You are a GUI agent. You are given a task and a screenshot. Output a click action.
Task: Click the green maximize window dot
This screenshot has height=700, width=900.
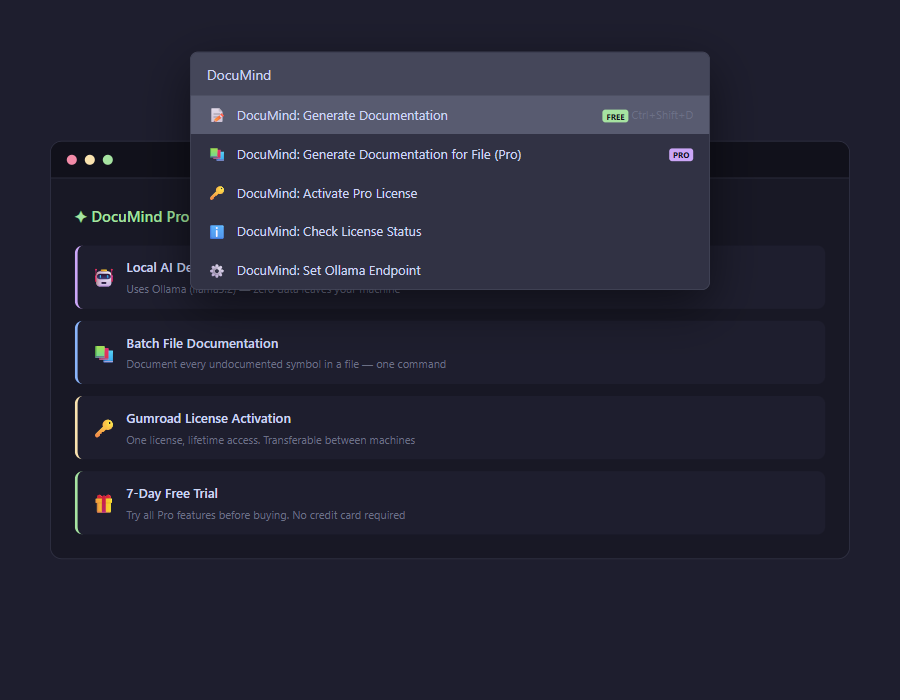[108, 160]
